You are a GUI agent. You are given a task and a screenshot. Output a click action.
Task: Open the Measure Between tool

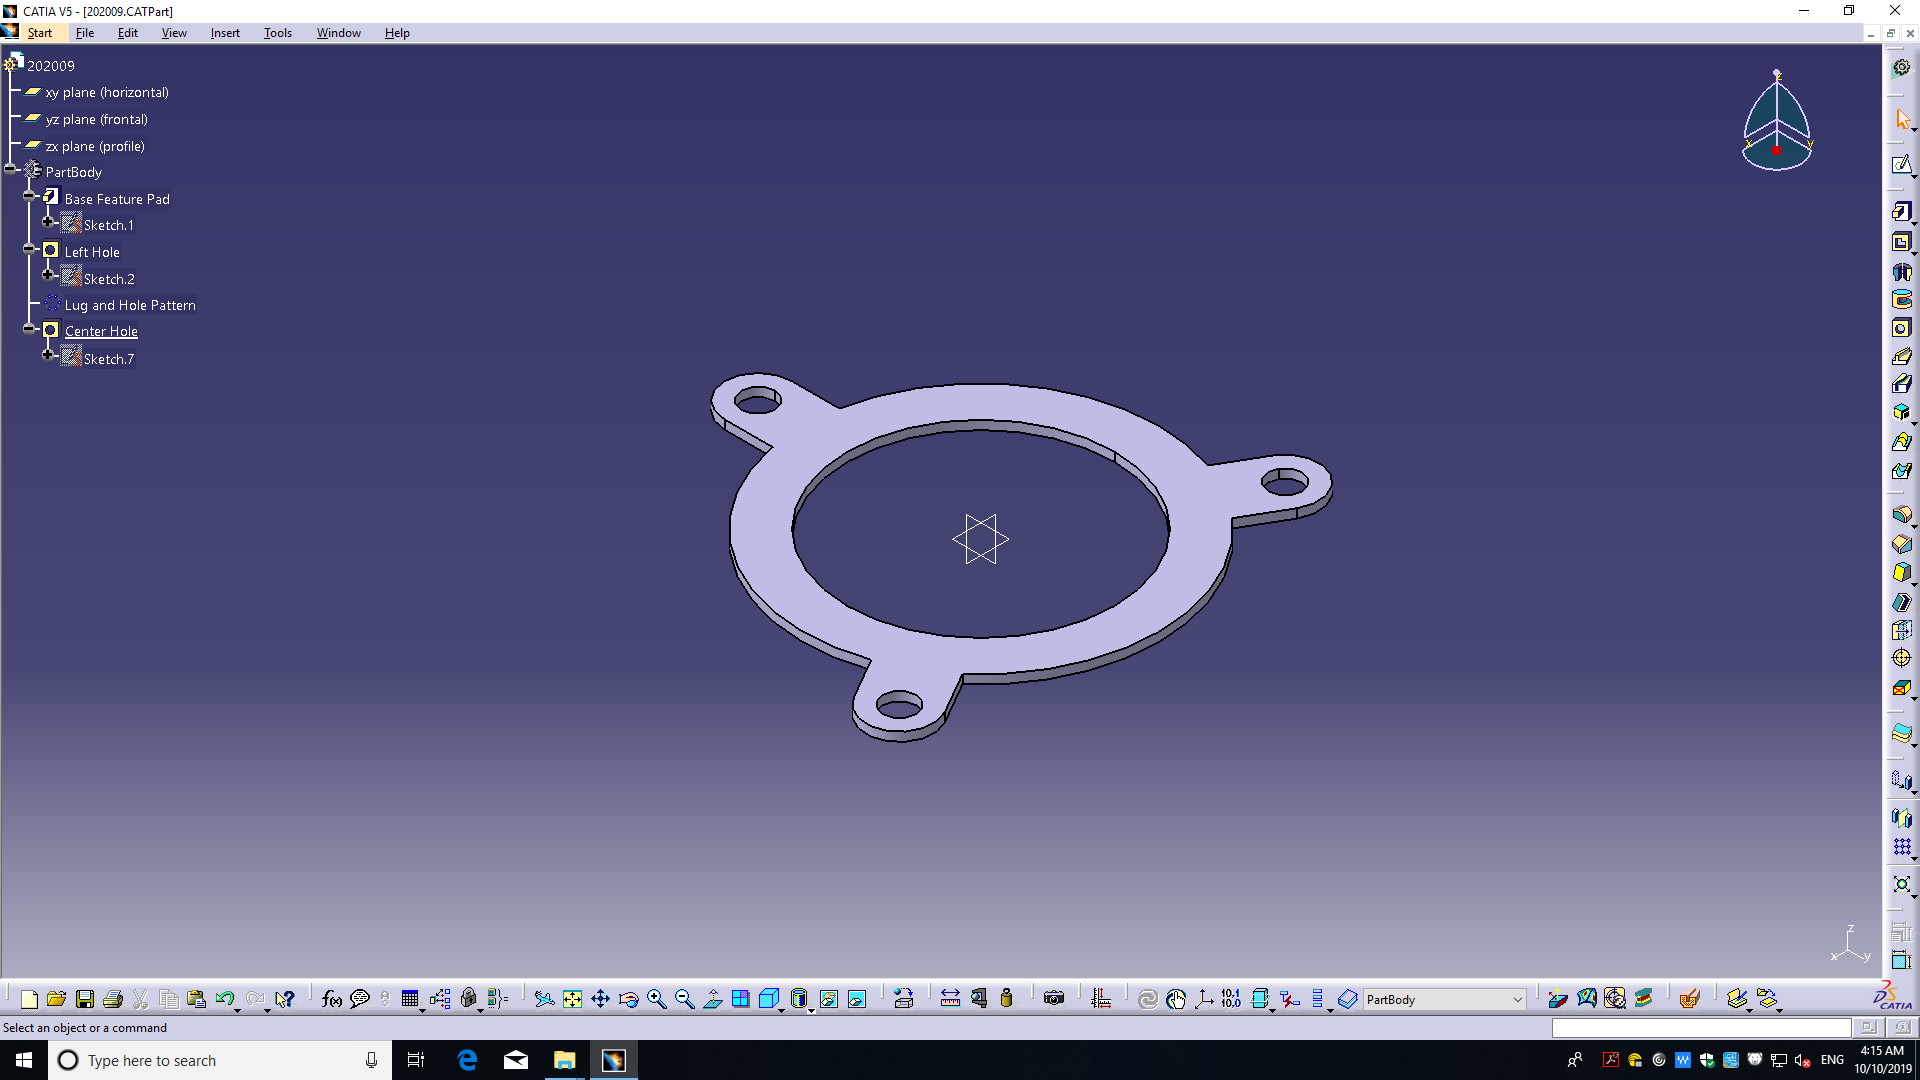coord(950,999)
